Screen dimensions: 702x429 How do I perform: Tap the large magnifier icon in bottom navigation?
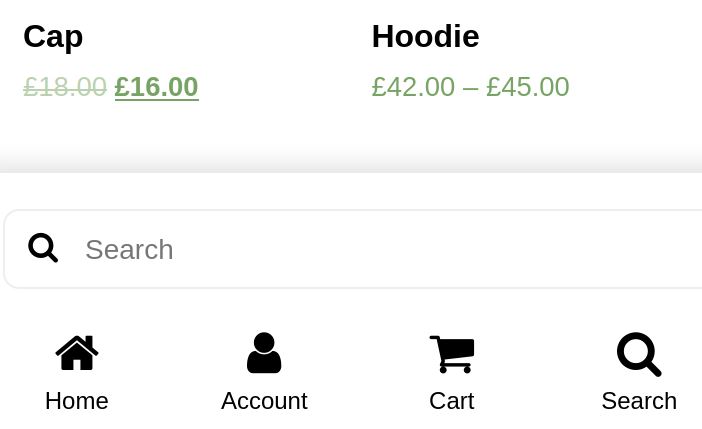click(x=639, y=354)
